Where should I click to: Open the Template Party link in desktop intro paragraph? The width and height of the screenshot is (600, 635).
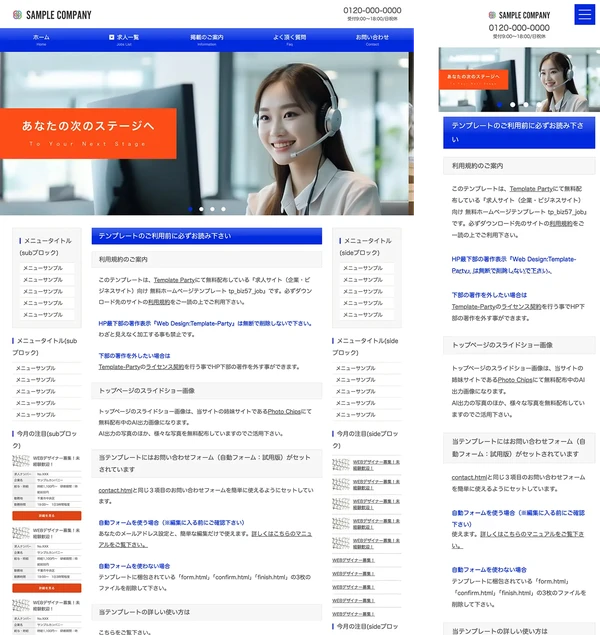tap(174, 280)
